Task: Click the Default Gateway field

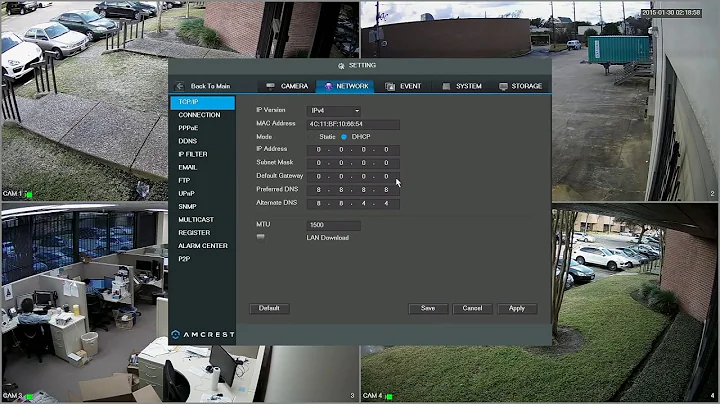Action: (x=353, y=177)
